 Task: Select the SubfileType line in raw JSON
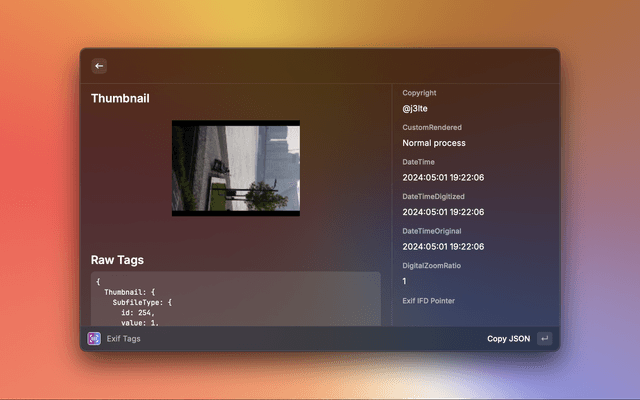point(143,301)
